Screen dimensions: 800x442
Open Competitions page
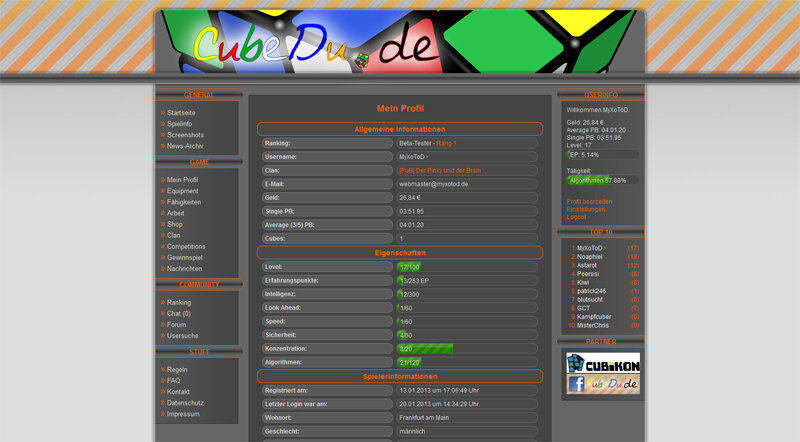click(186, 247)
